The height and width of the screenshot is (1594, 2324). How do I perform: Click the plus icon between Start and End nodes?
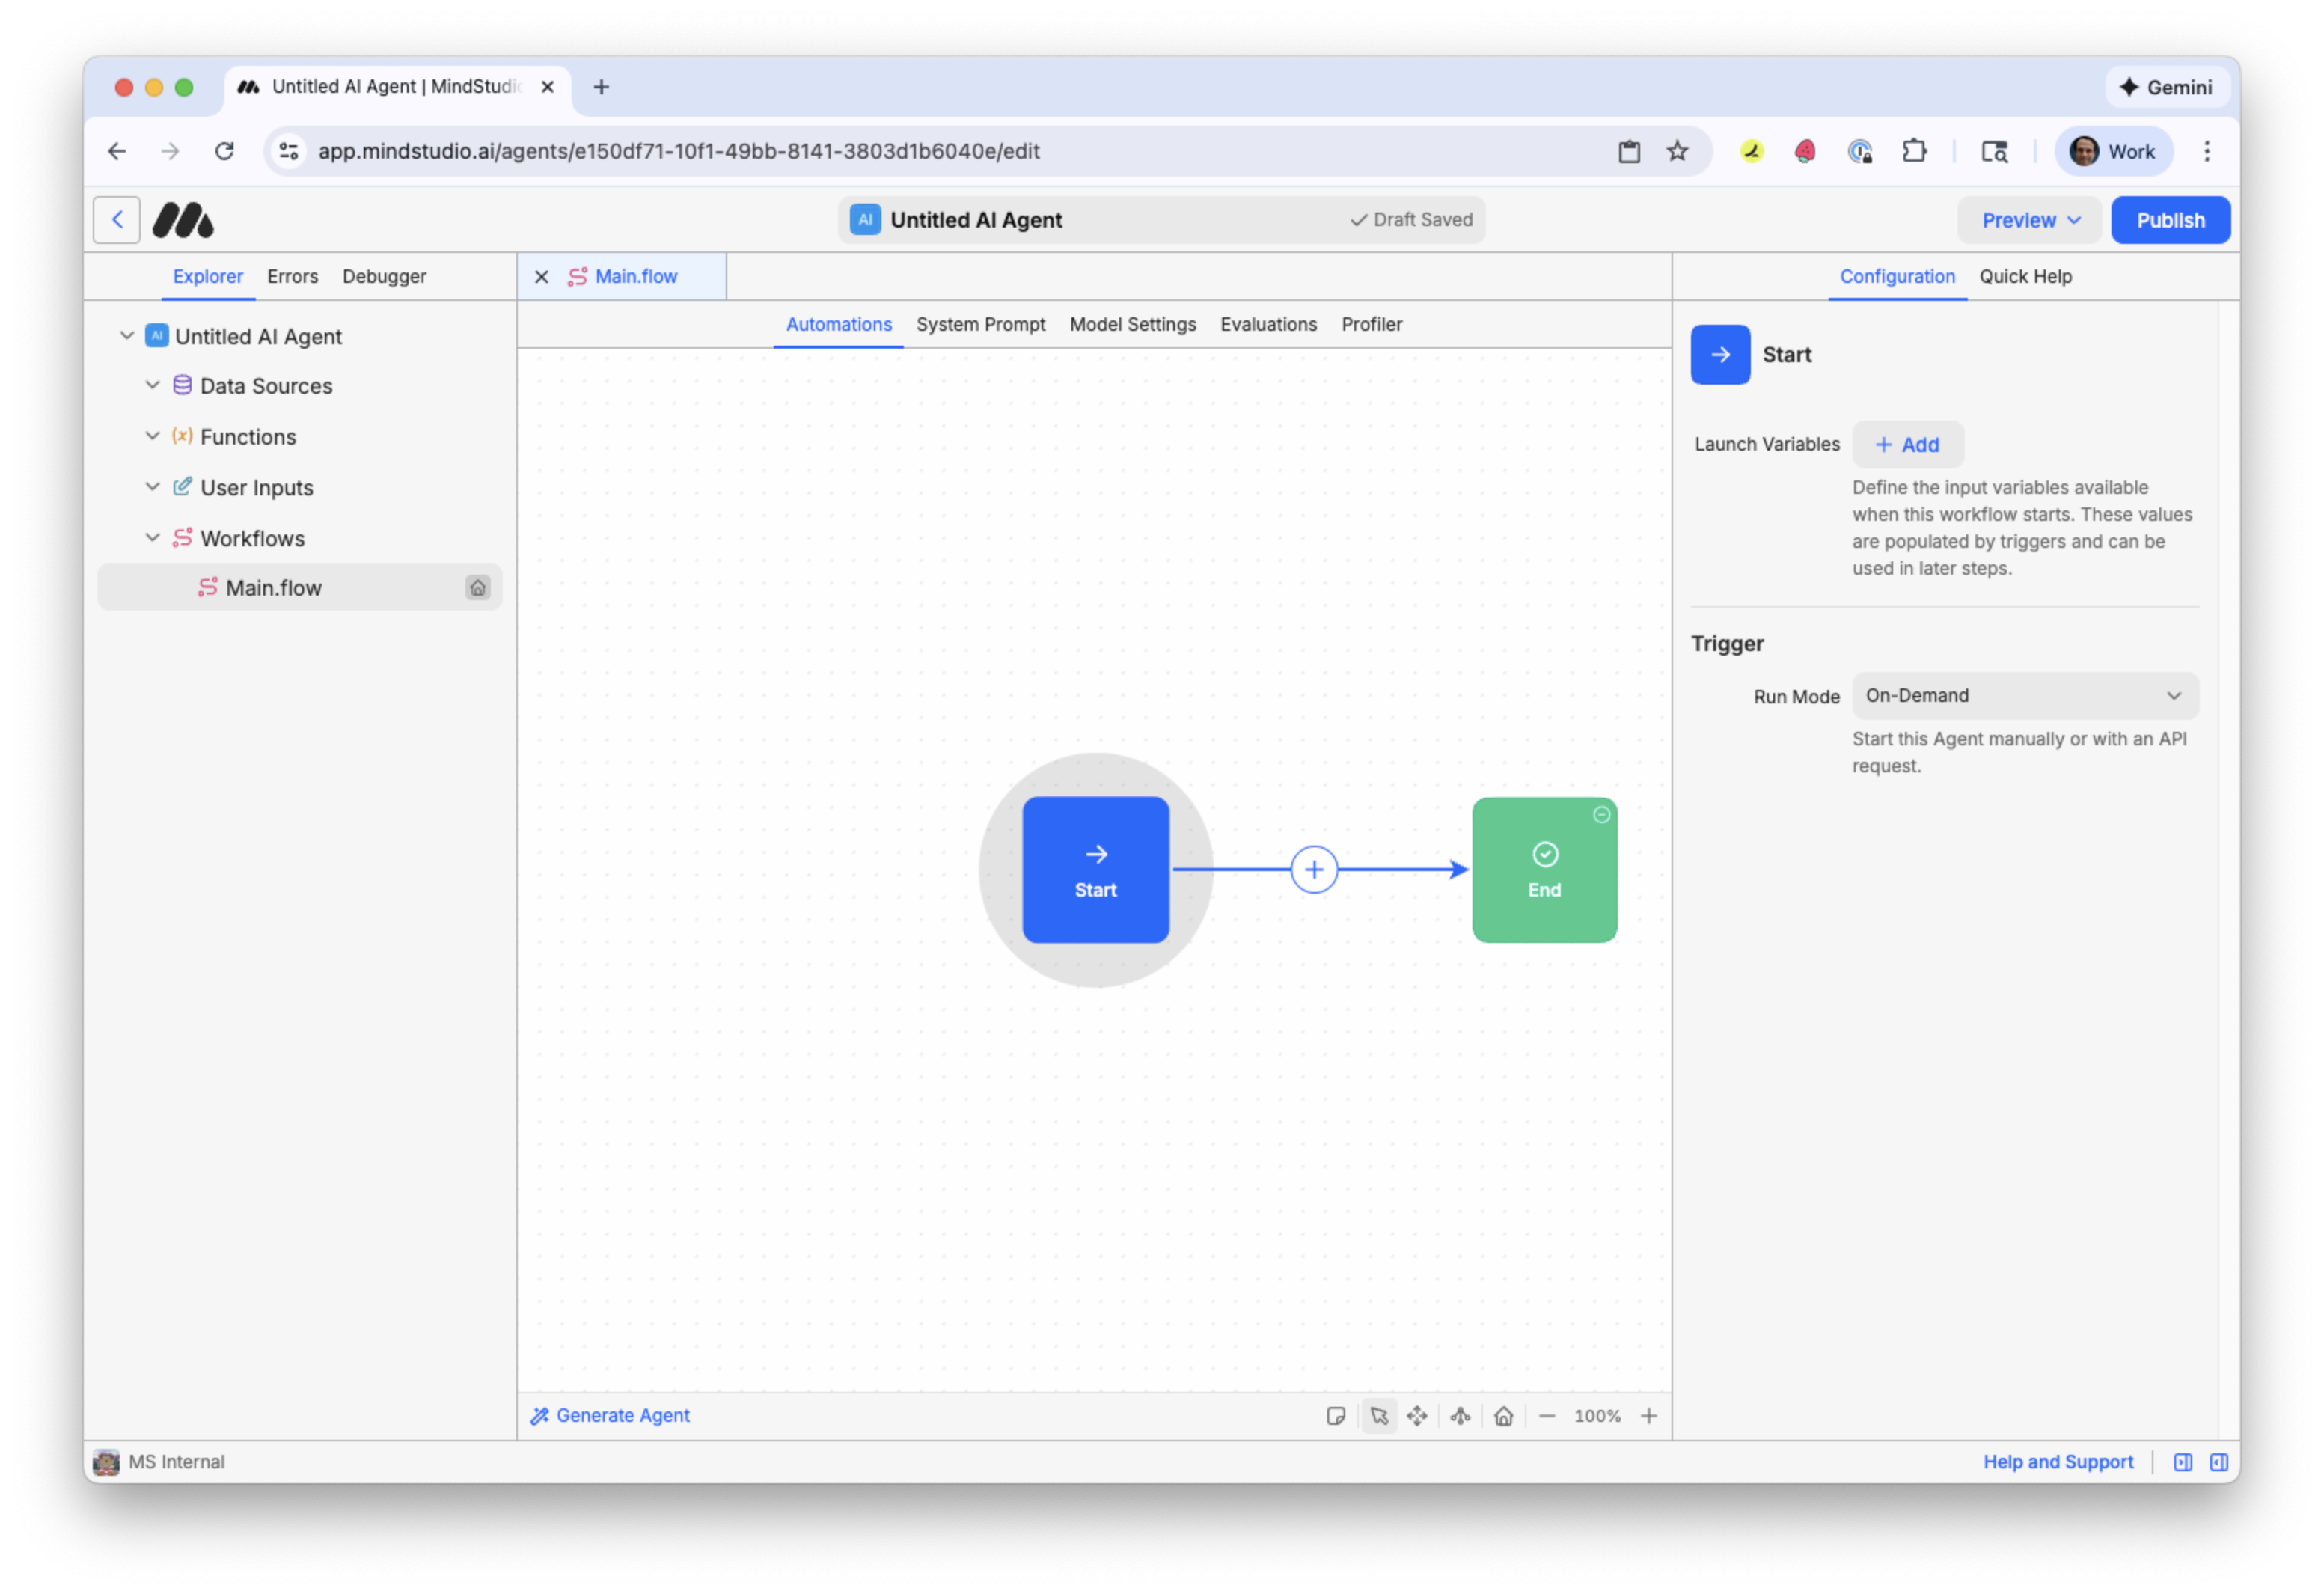point(1313,869)
